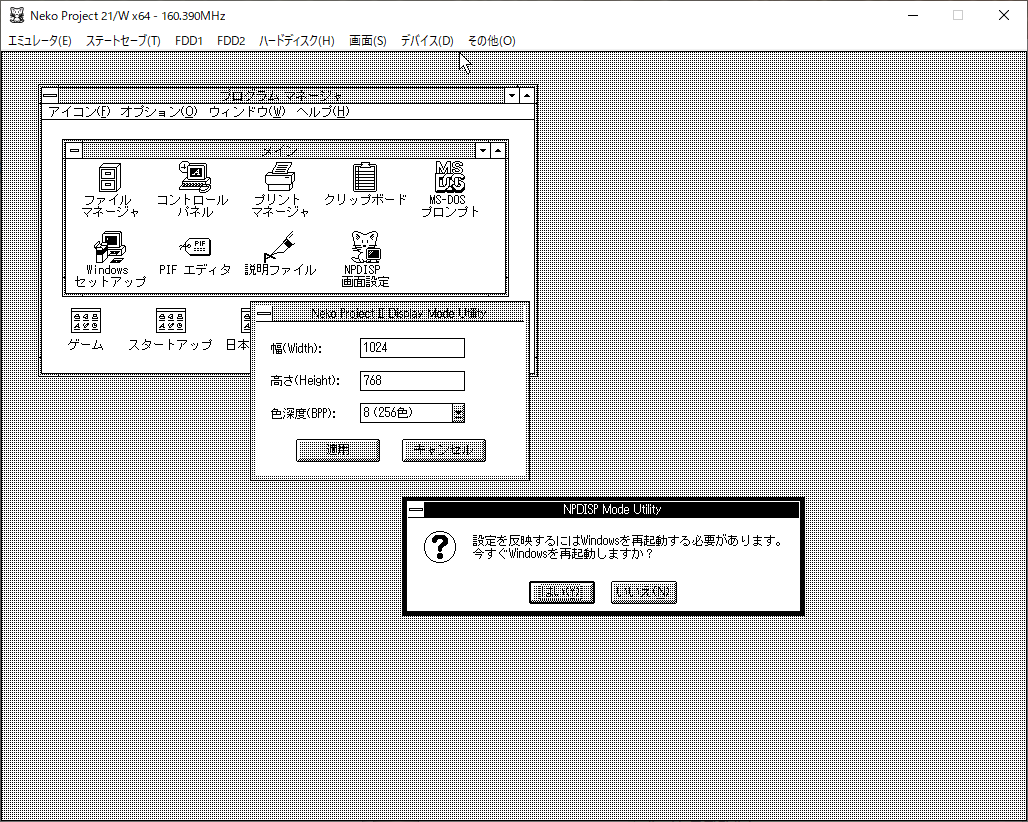Screen dimensions: 1028x822
Task: Minimize the Neko Project 21/W emulator window
Action: point(913,15)
